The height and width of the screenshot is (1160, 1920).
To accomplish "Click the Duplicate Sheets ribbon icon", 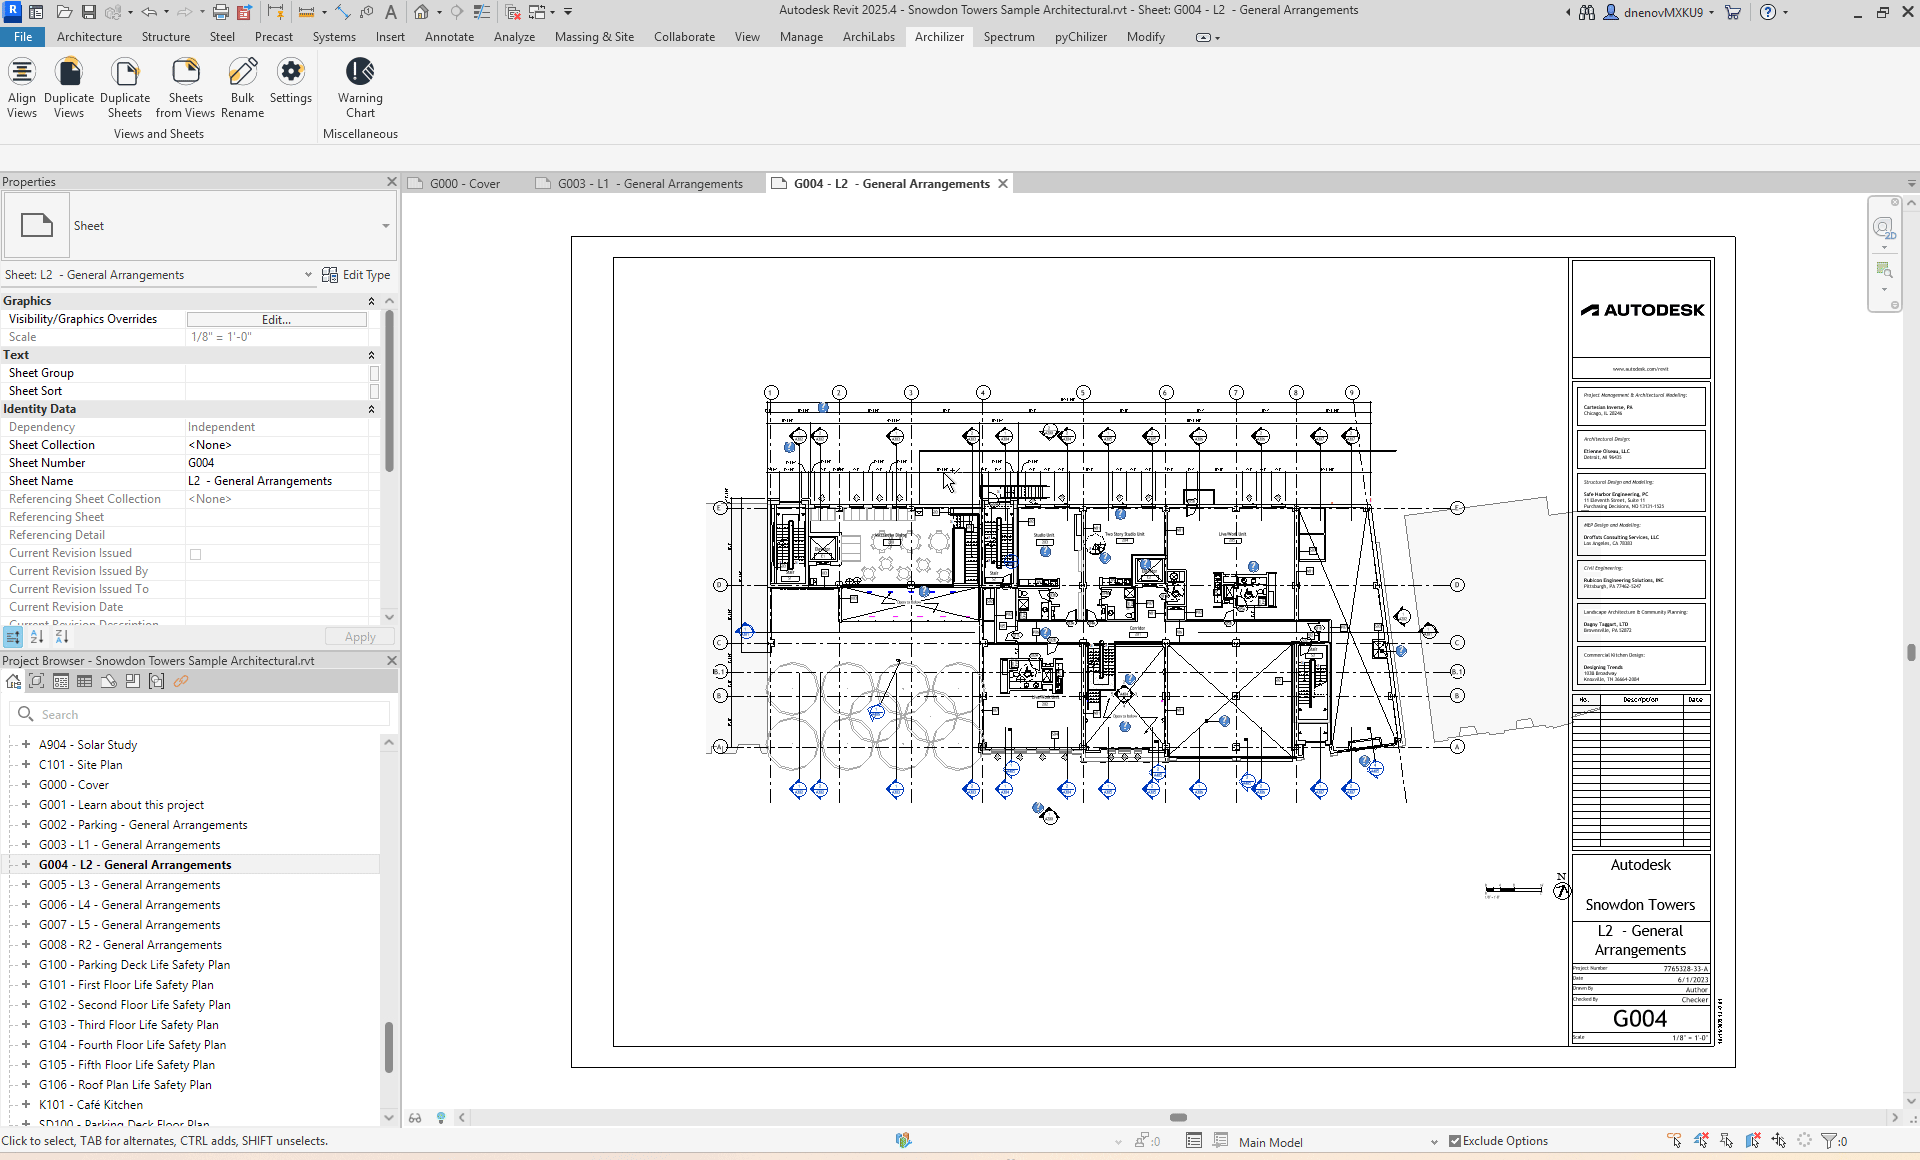I will pos(125,73).
